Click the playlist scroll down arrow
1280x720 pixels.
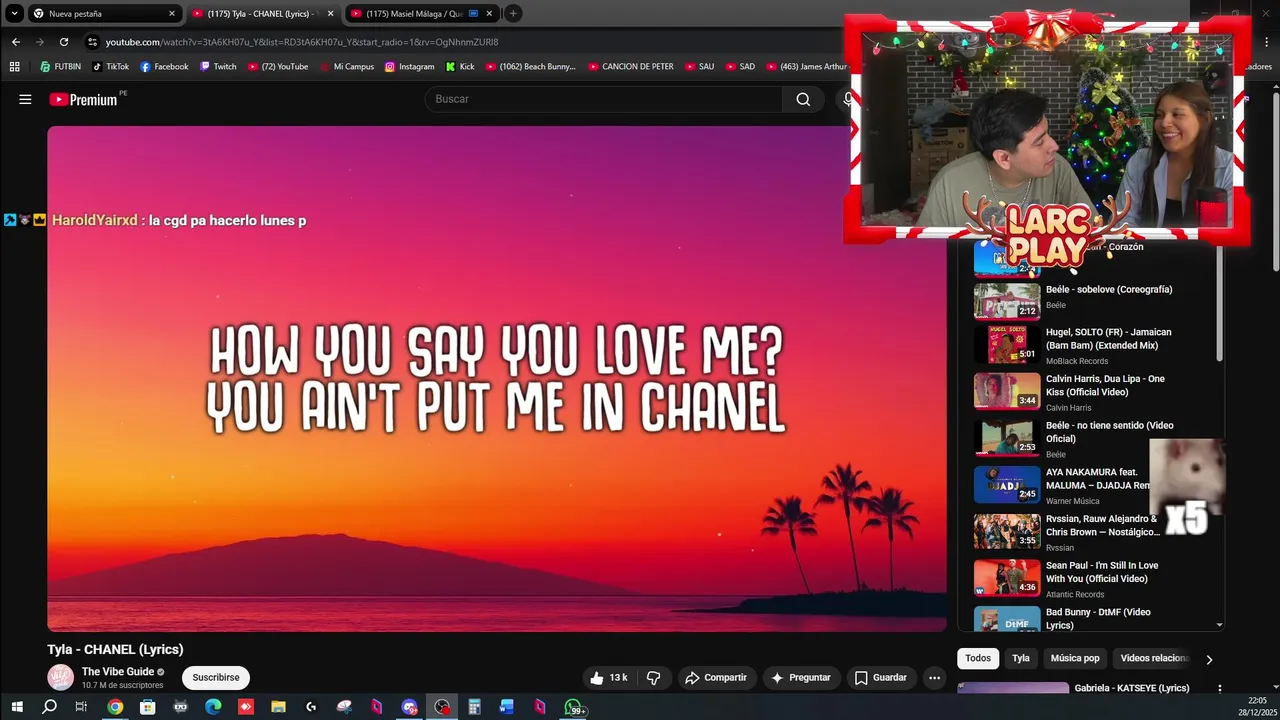coord(1219,625)
